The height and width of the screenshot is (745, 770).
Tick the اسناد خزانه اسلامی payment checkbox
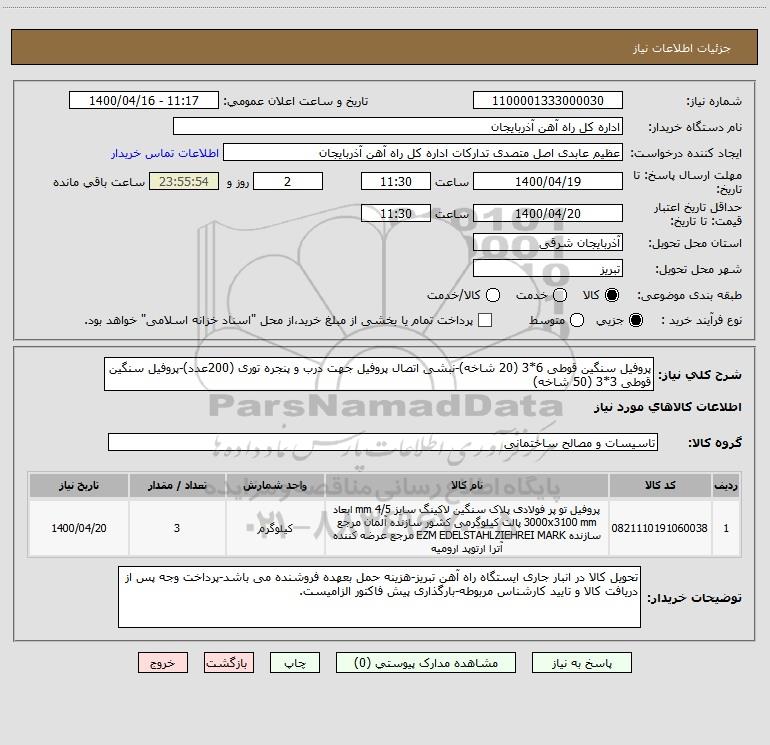pos(485,320)
